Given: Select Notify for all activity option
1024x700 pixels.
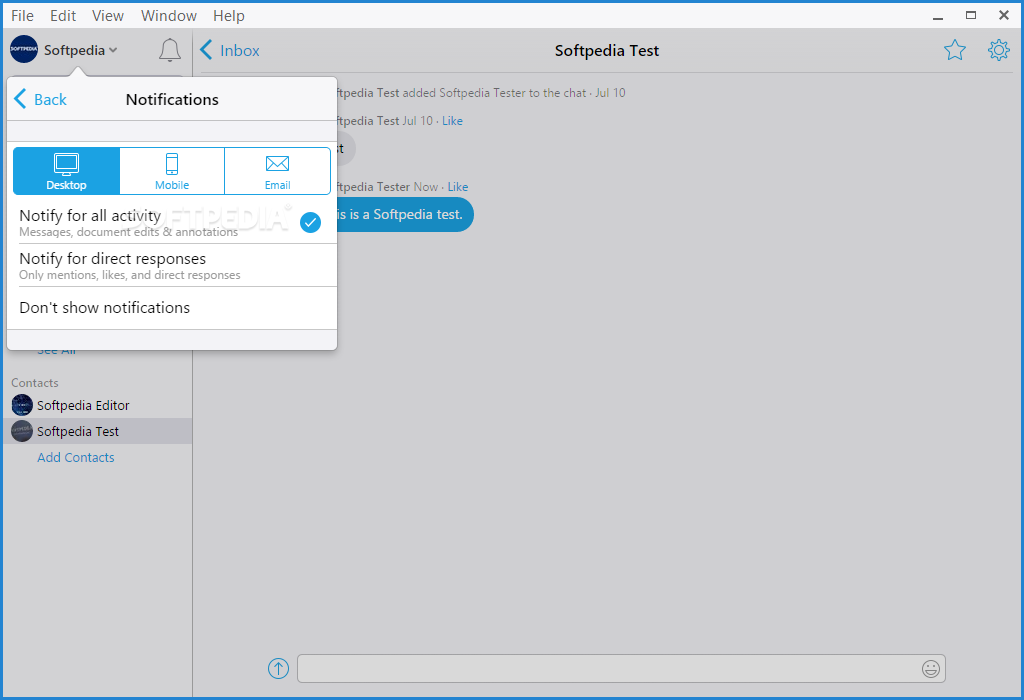Looking at the screenshot, I should pyautogui.click(x=172, y=222).
